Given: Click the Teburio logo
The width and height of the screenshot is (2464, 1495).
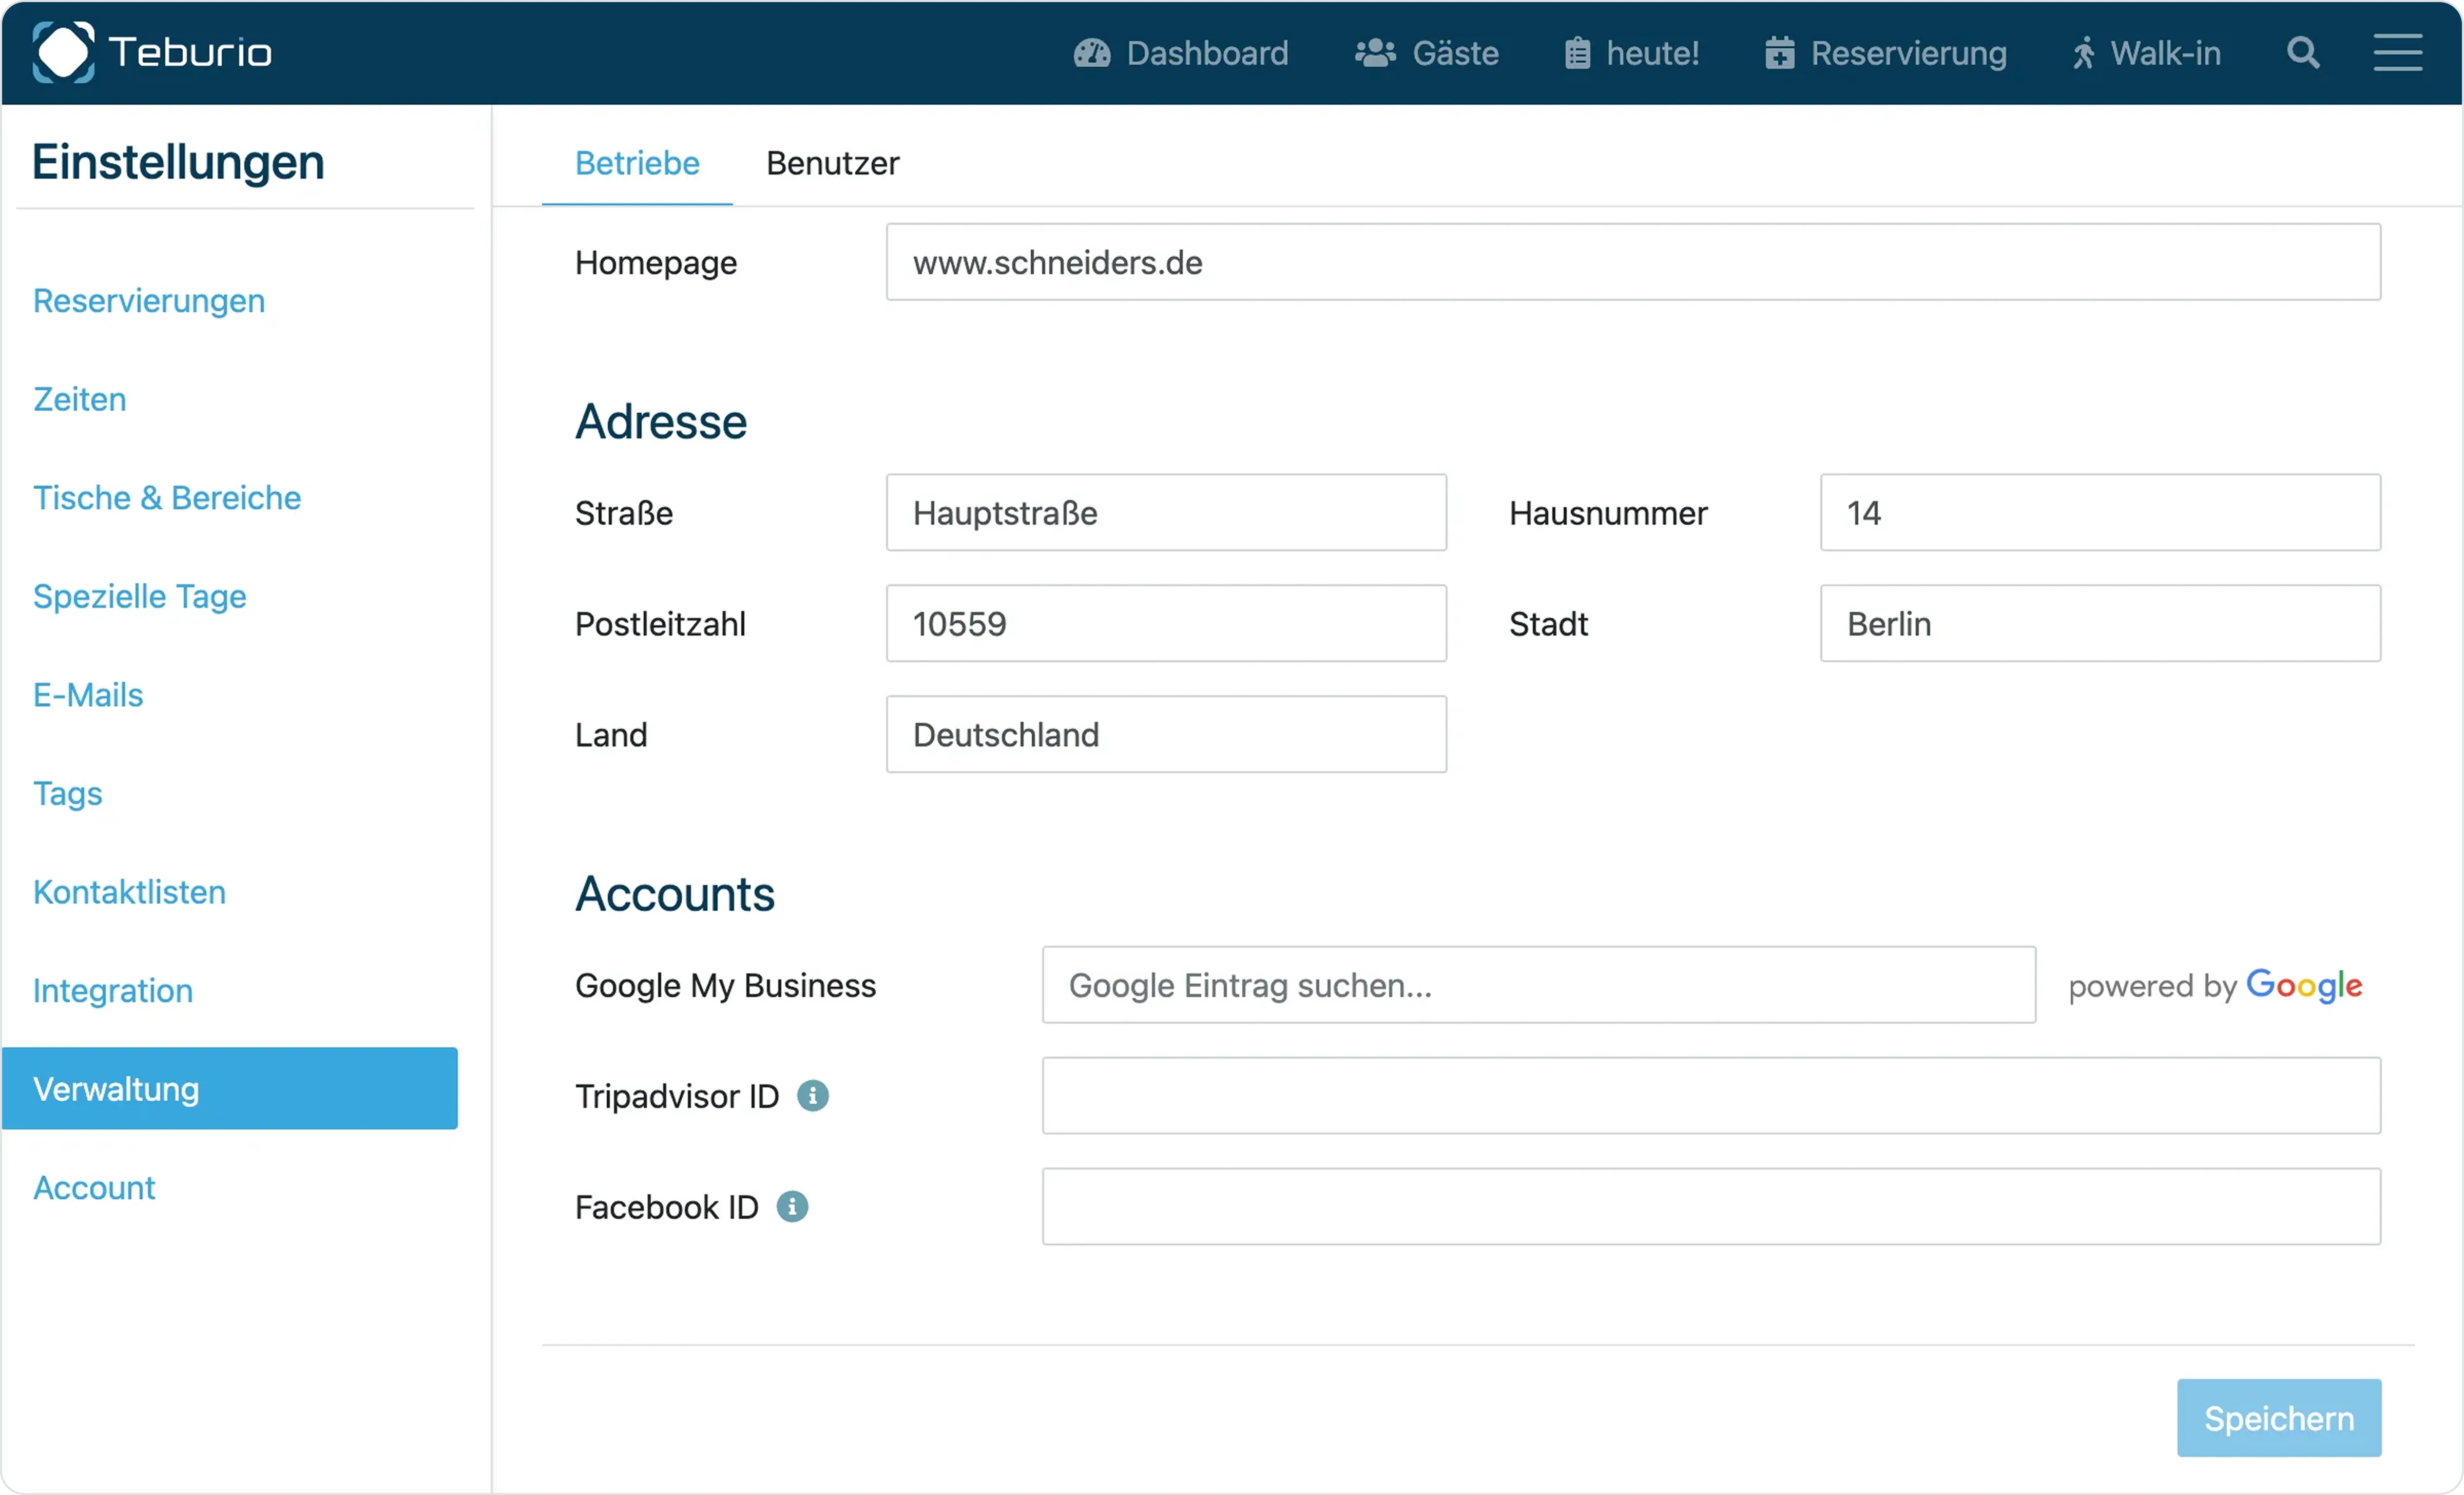Looking at the screenshot, I should click(x=152, y=52).
